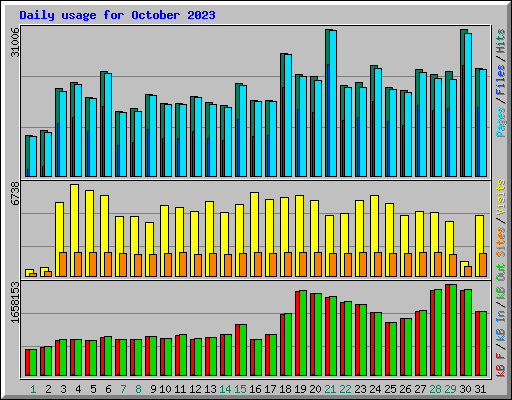Select day 12 on the x-axis
This screenshot has width=512, height=400.
(x=195, y=389)
